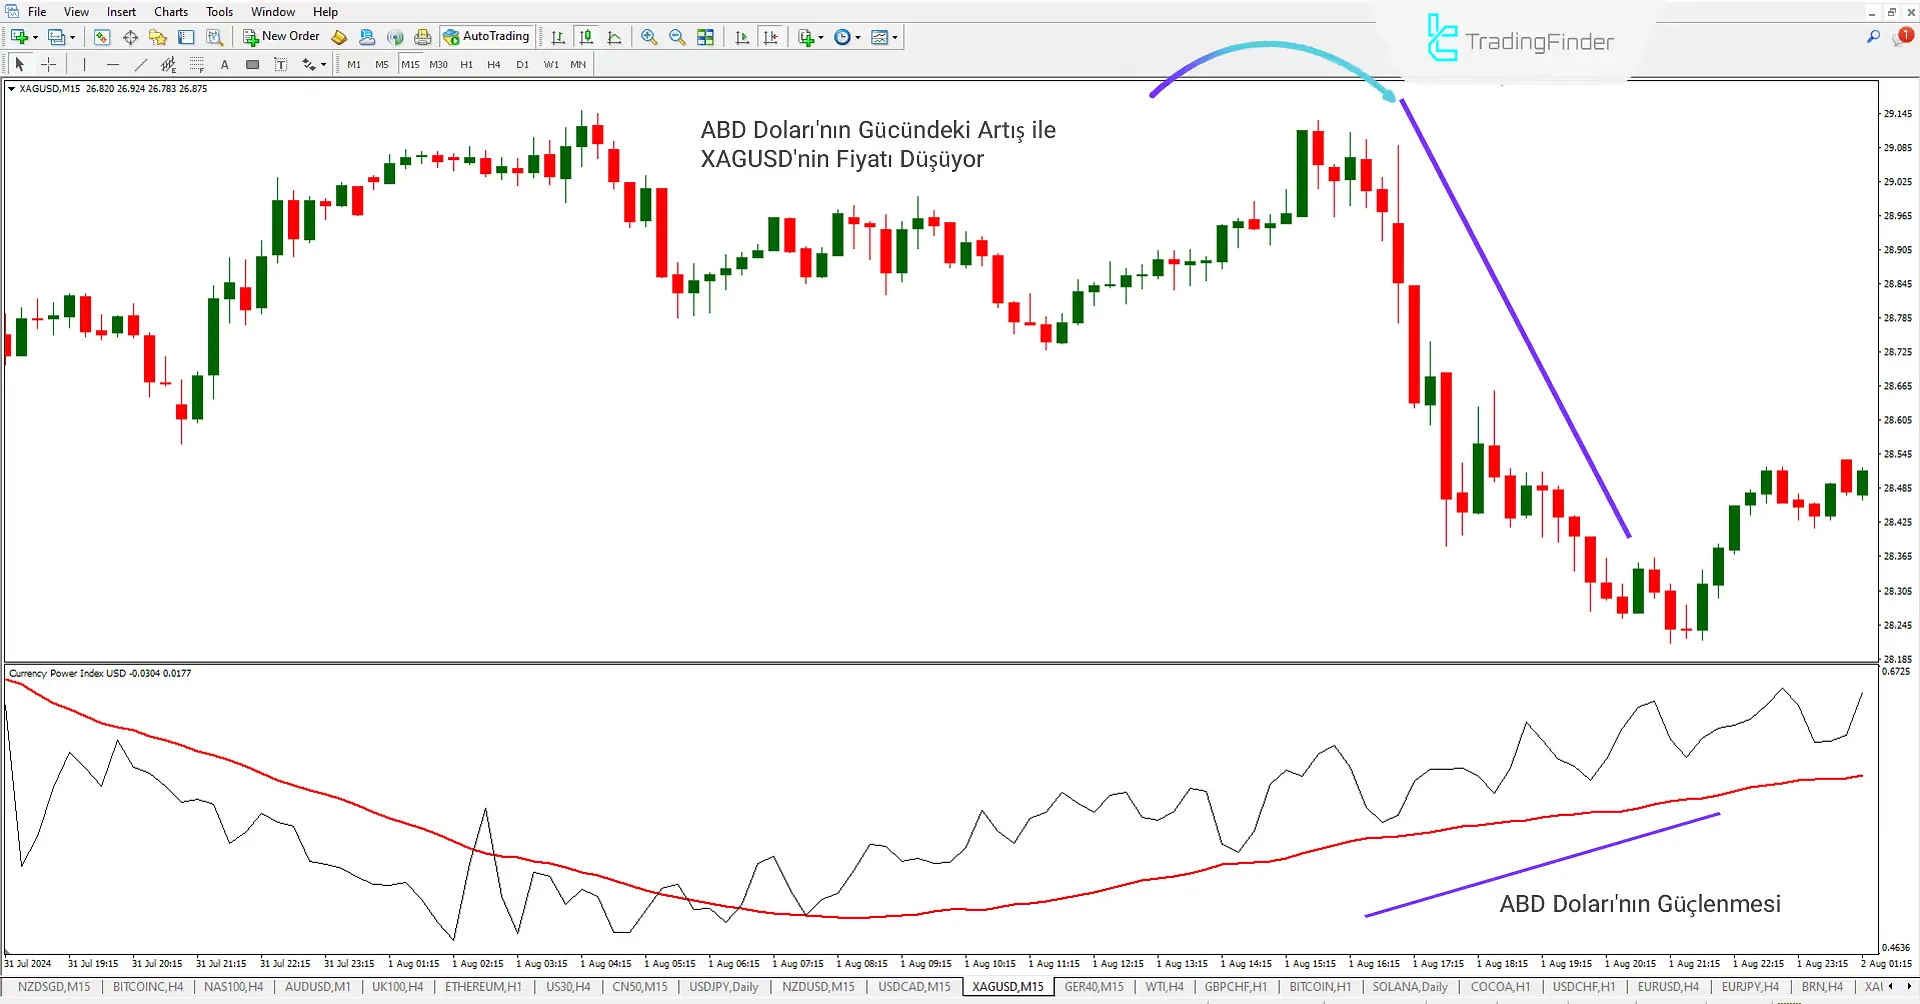The image size is (1920, 1004).
Task: Switch to the EURUSD,H4 chart tab
Action: 1667,987
